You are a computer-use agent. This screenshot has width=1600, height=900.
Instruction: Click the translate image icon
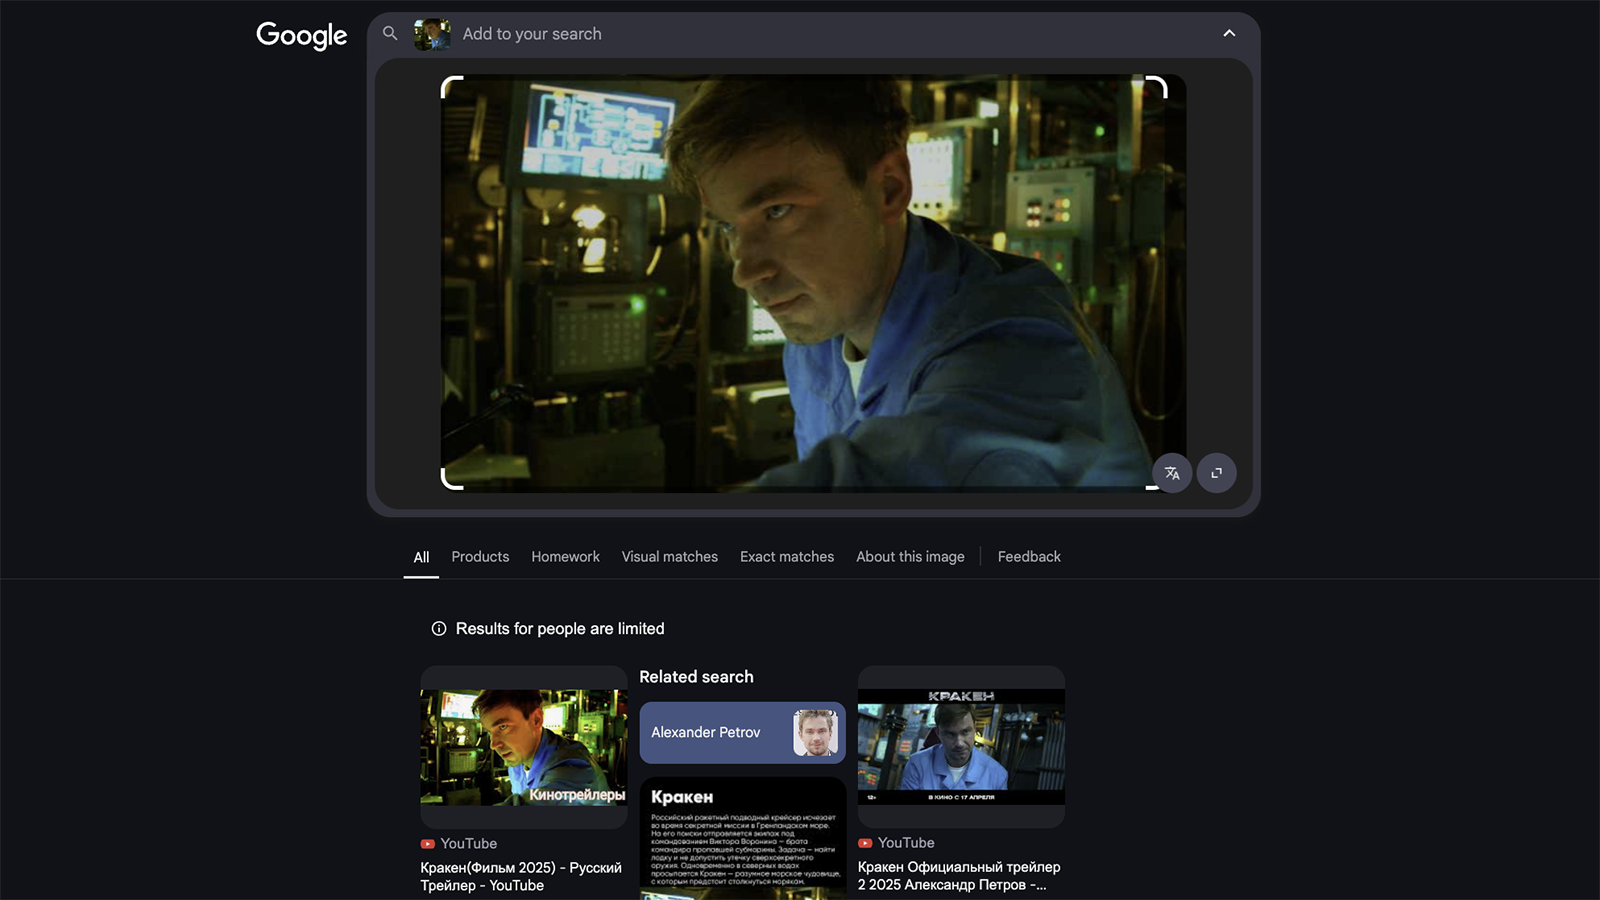point(1172,473)
